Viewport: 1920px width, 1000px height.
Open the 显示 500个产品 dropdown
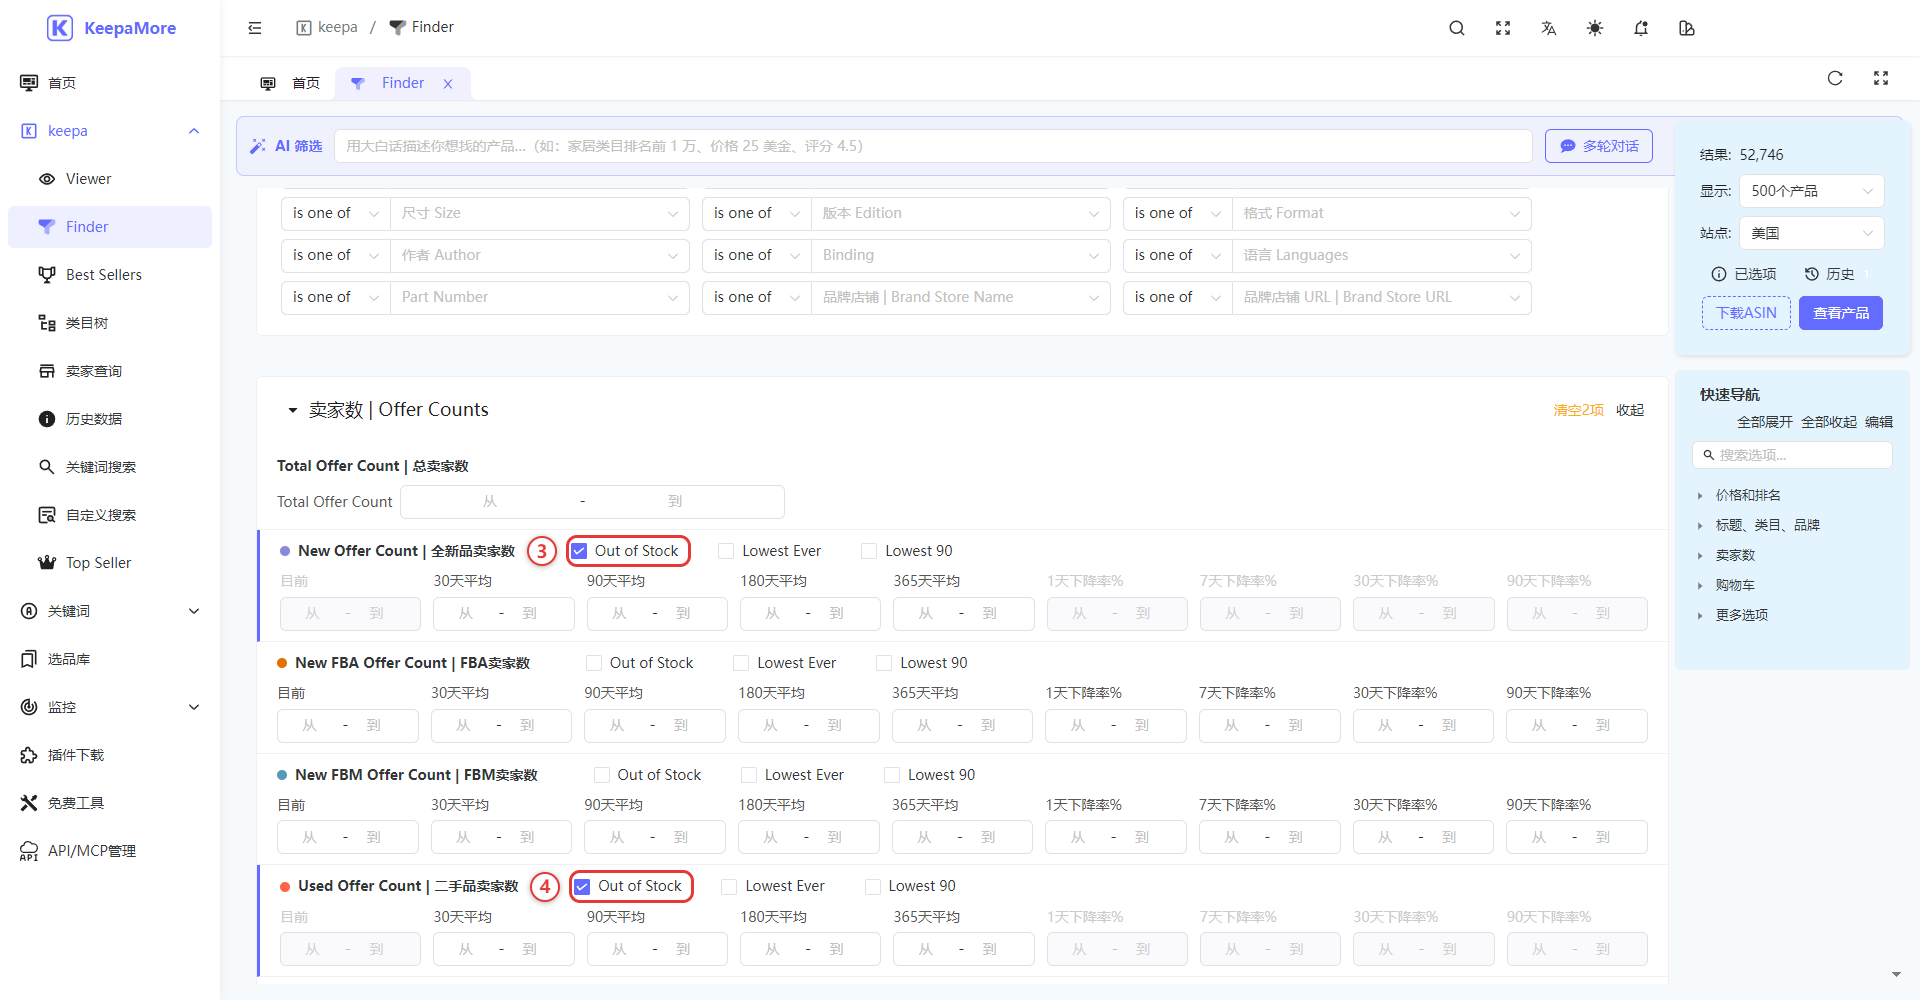[x=1812, y=191]
